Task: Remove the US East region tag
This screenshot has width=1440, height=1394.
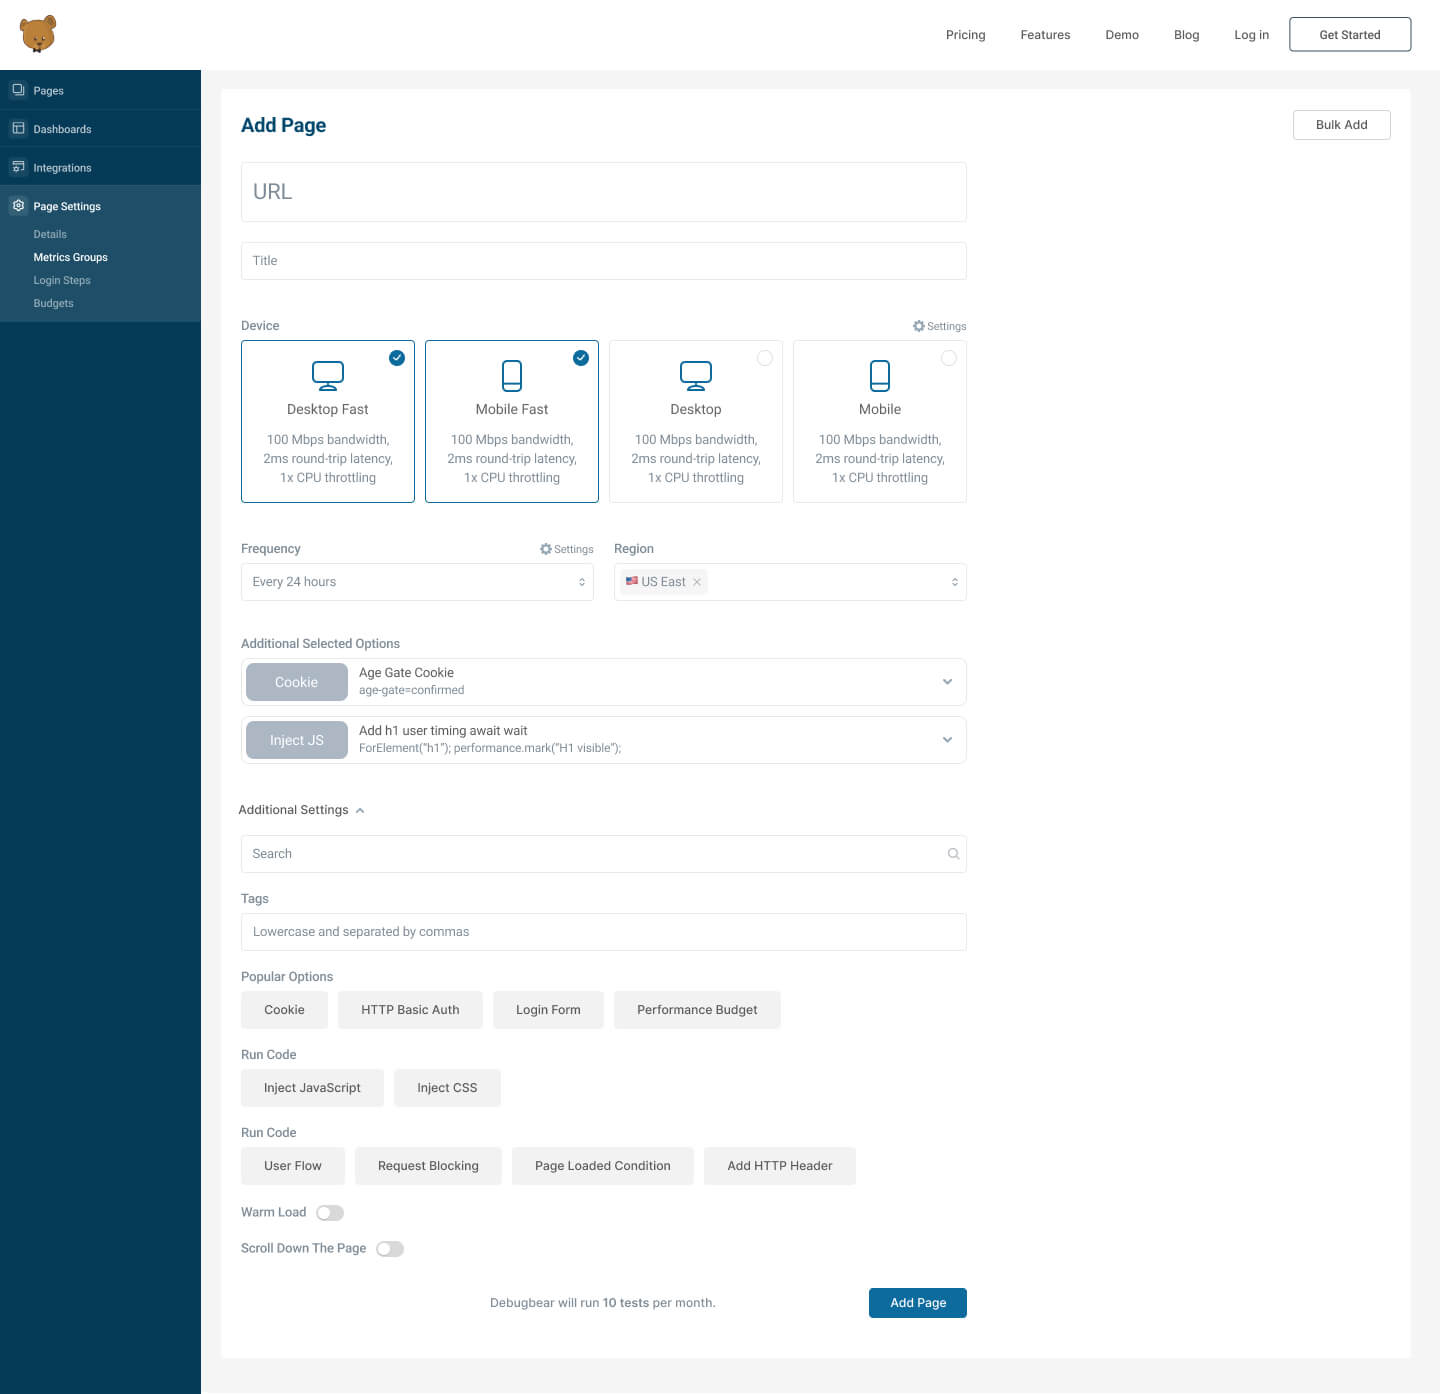Action: [697, 582]
